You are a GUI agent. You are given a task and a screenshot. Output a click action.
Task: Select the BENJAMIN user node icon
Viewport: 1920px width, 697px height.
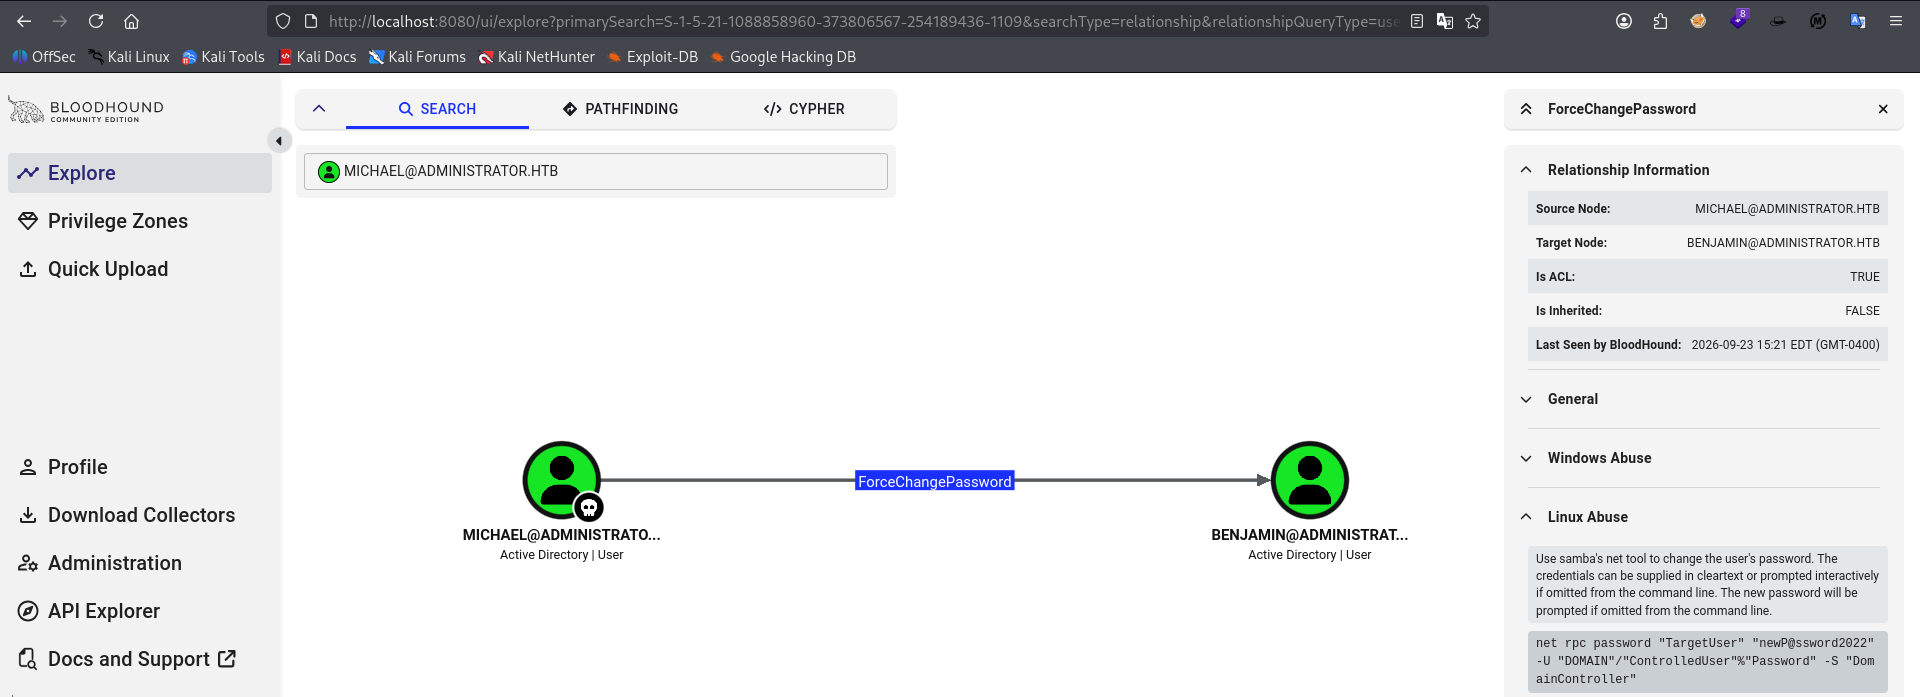pos(1310,480)
